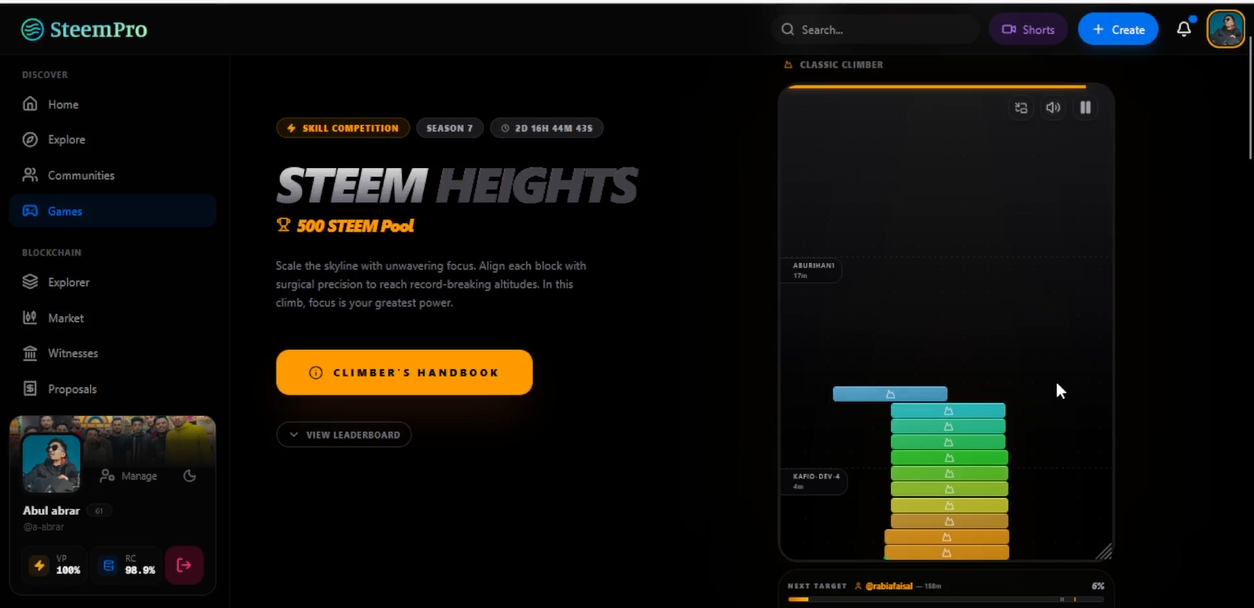Click the Classic Climber crown icon
This screenshot has width=1254, height=608.
pyautogui.click(x=789, y=65)
